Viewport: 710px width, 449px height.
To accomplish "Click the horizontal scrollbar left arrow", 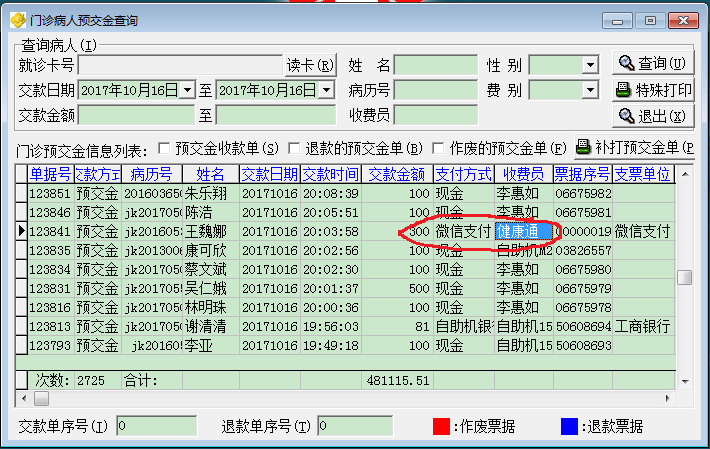I will tap(24, 399).
